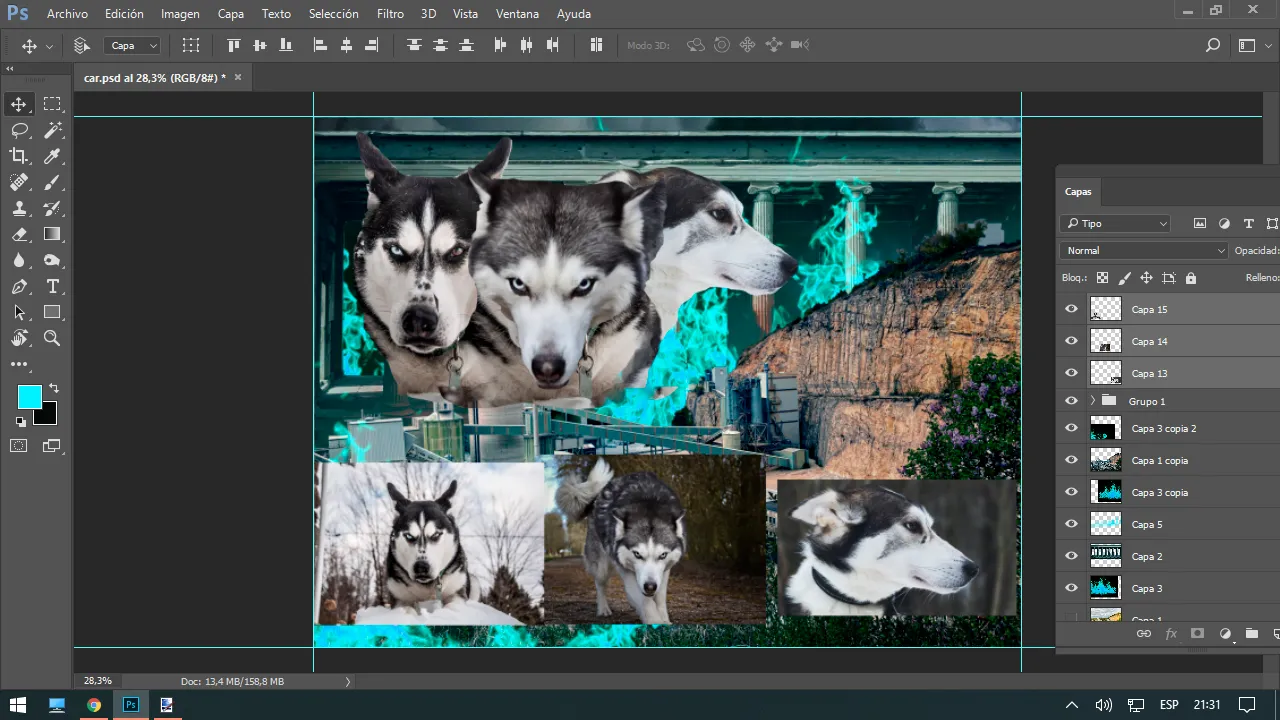Hide the Capa 13 layer
The width and height of the screenshot is (1280, 720).
coord(1071,373)
